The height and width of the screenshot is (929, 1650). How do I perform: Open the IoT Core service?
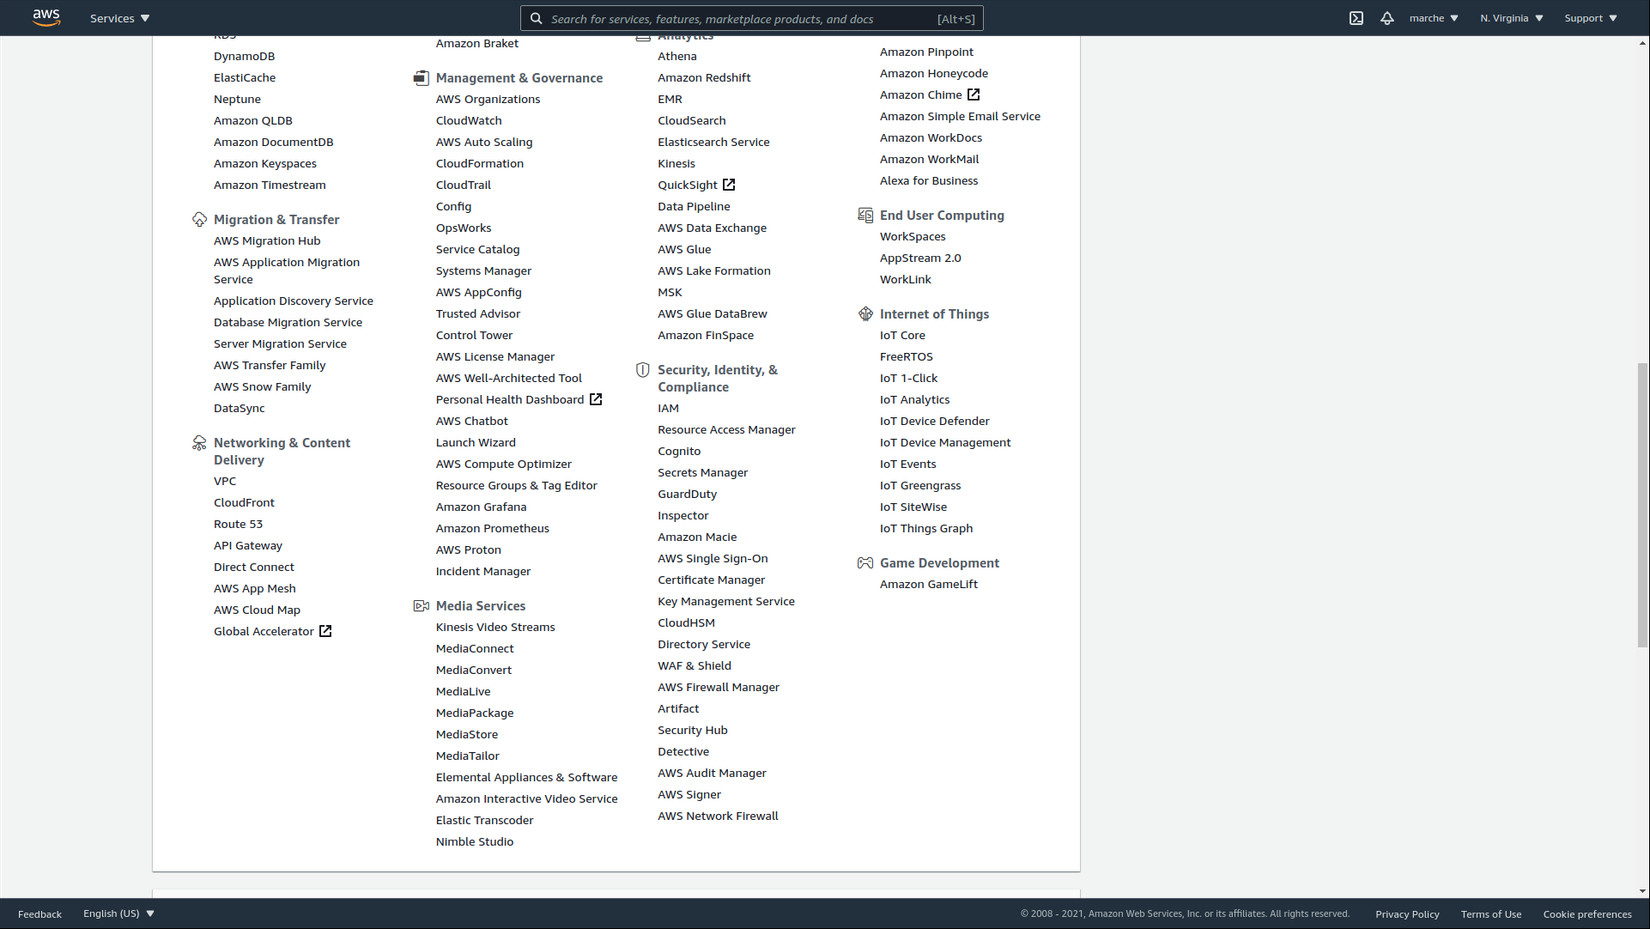903,335
